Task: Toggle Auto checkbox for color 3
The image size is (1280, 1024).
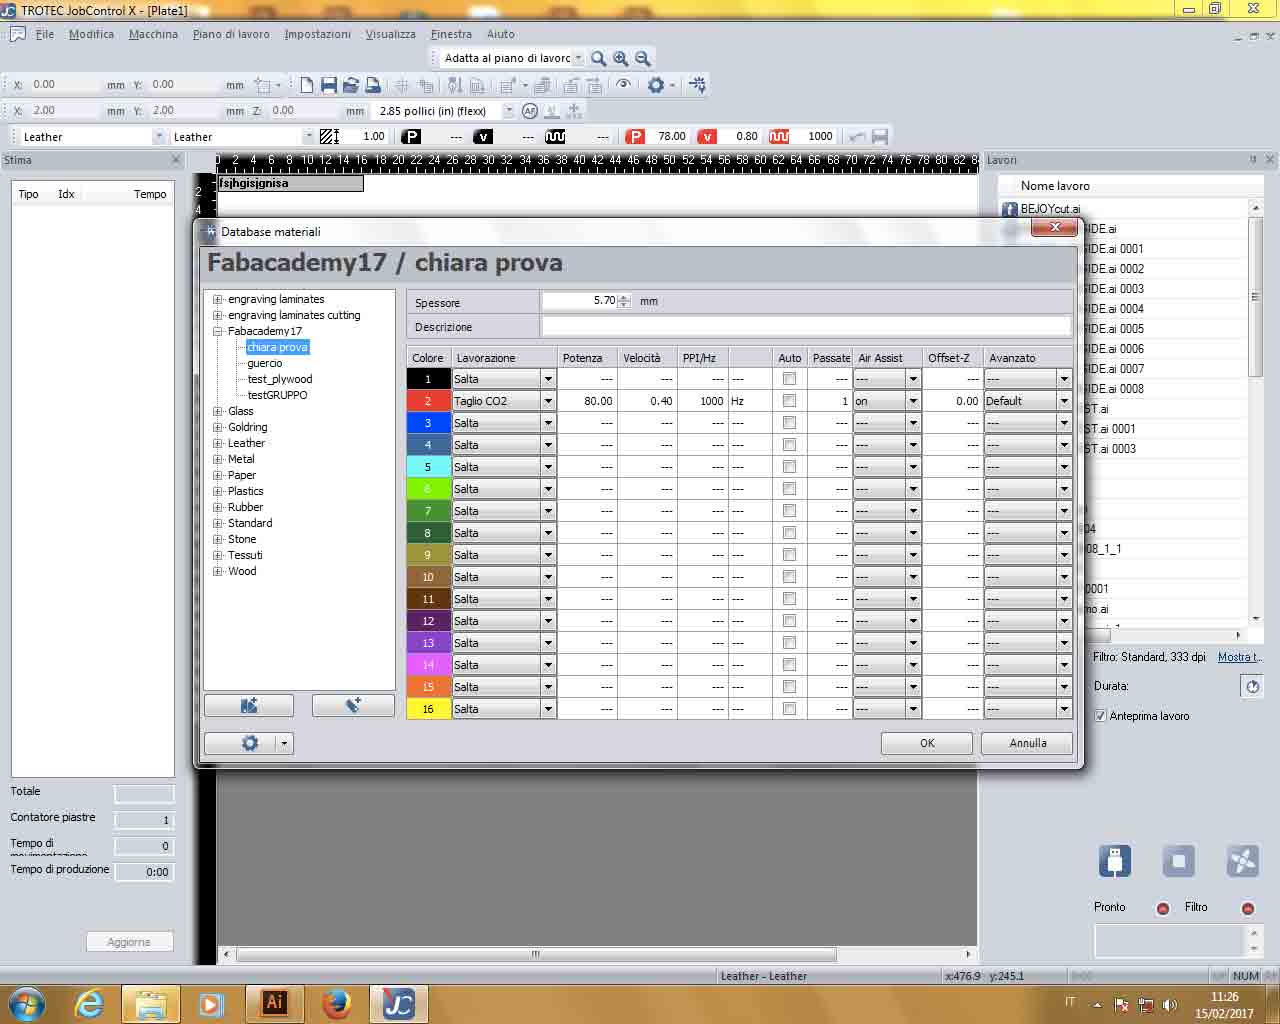Action: coord(789,423)
